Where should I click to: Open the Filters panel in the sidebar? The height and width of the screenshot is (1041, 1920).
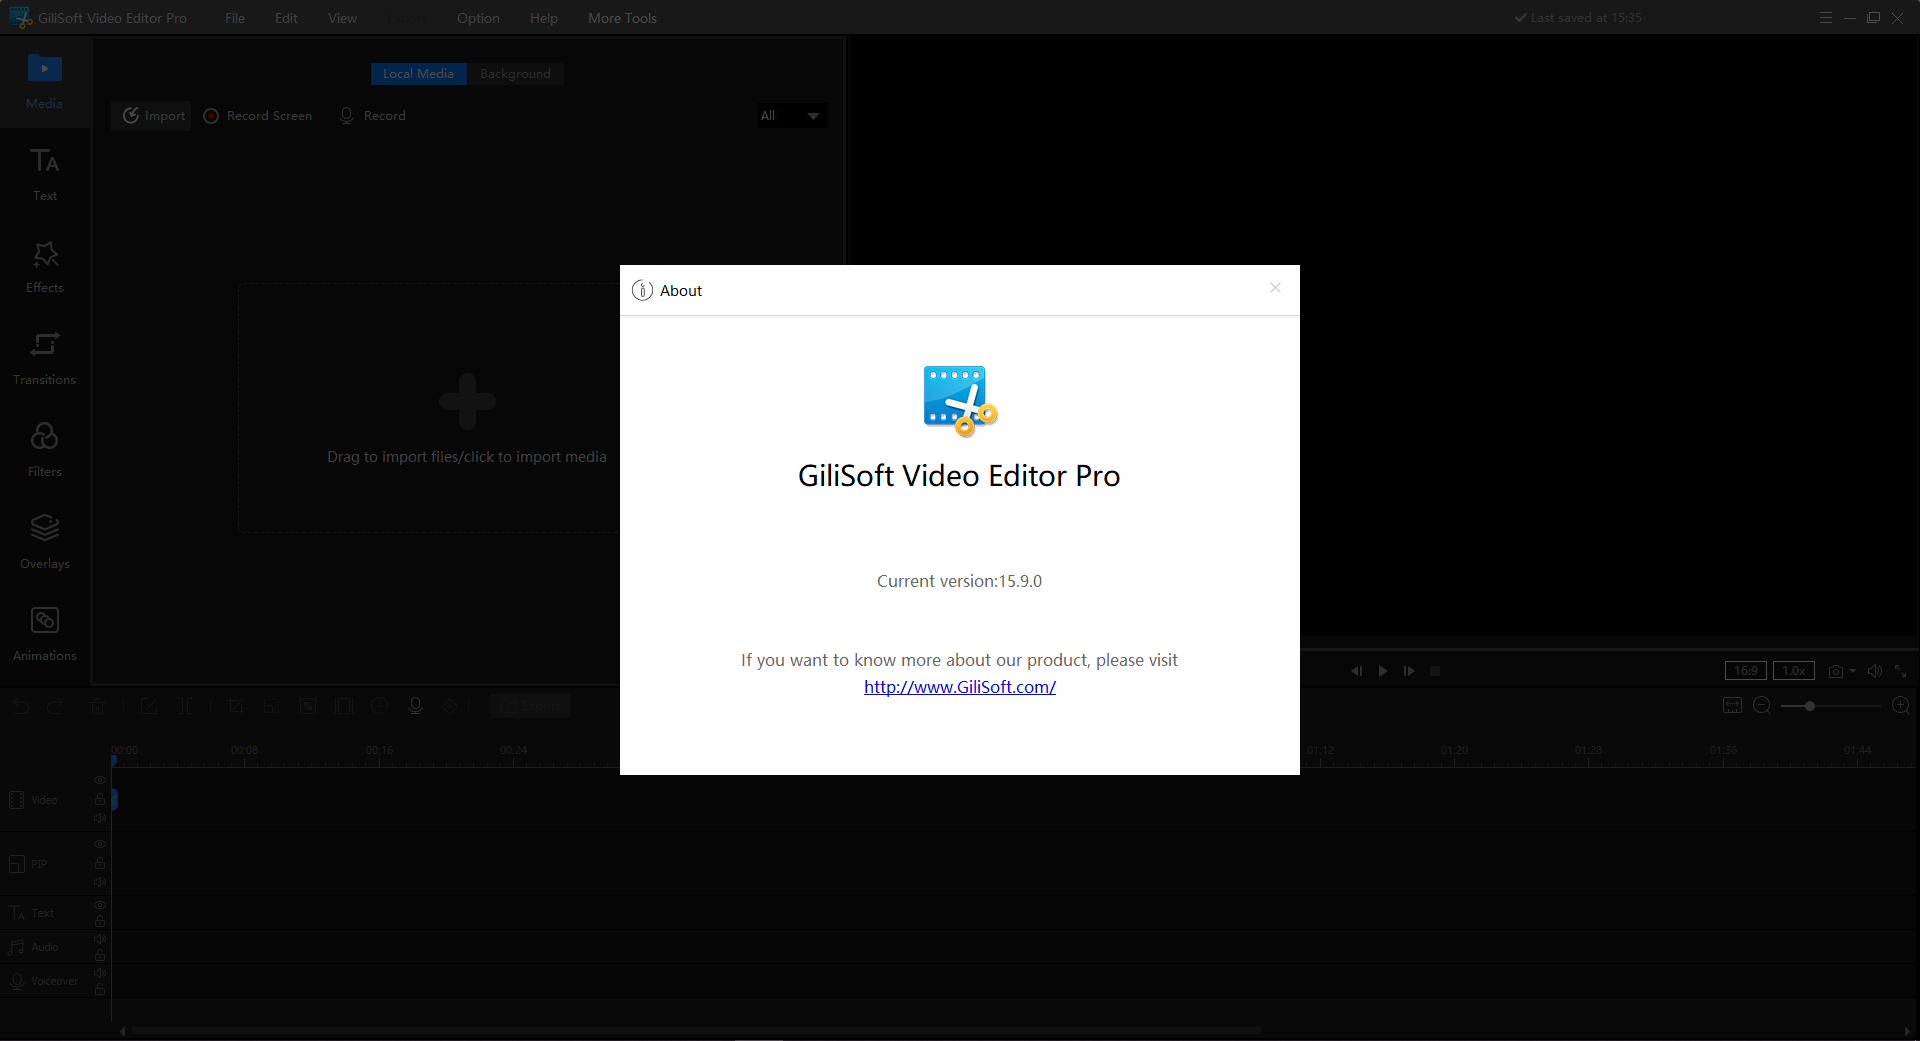tap(45, 450)
